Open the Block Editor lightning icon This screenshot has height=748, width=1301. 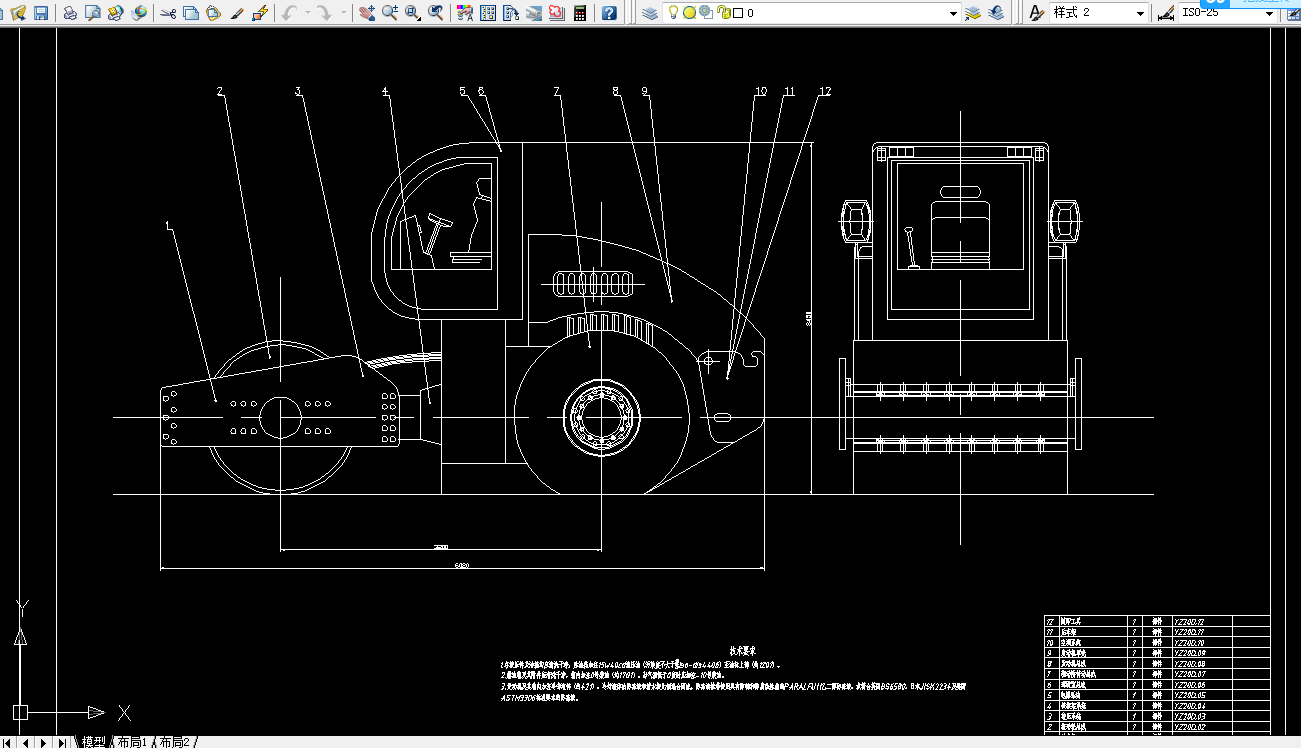point(260,13)
